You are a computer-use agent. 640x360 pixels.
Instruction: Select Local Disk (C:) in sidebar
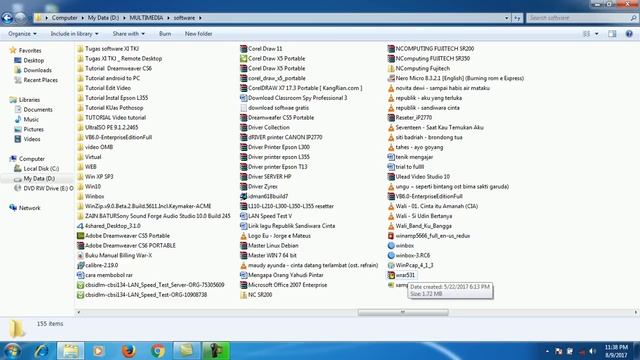point(41,169)
